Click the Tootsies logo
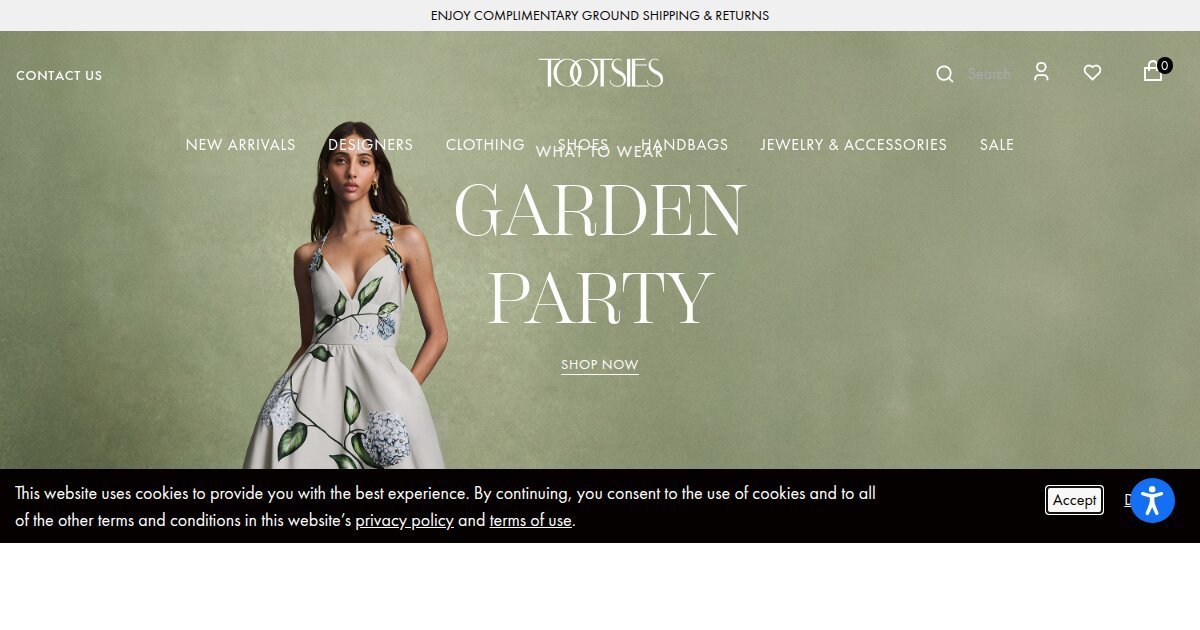The width and height of the screenshot is (1200, 630). point(600,73)
